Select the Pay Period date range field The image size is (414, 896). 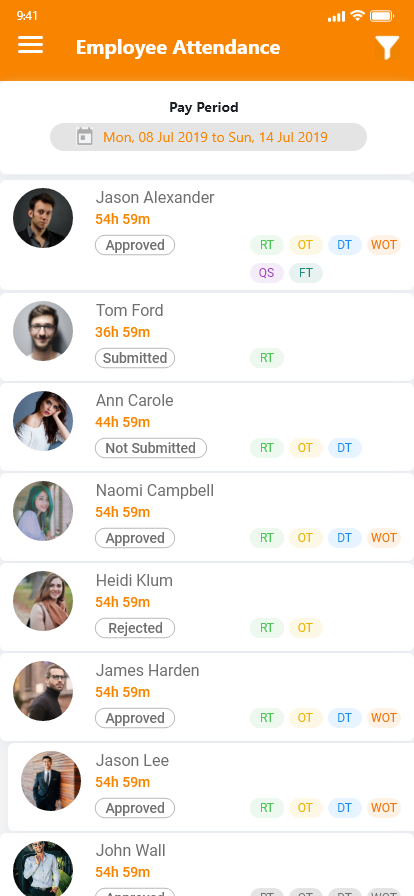(208, 137)
